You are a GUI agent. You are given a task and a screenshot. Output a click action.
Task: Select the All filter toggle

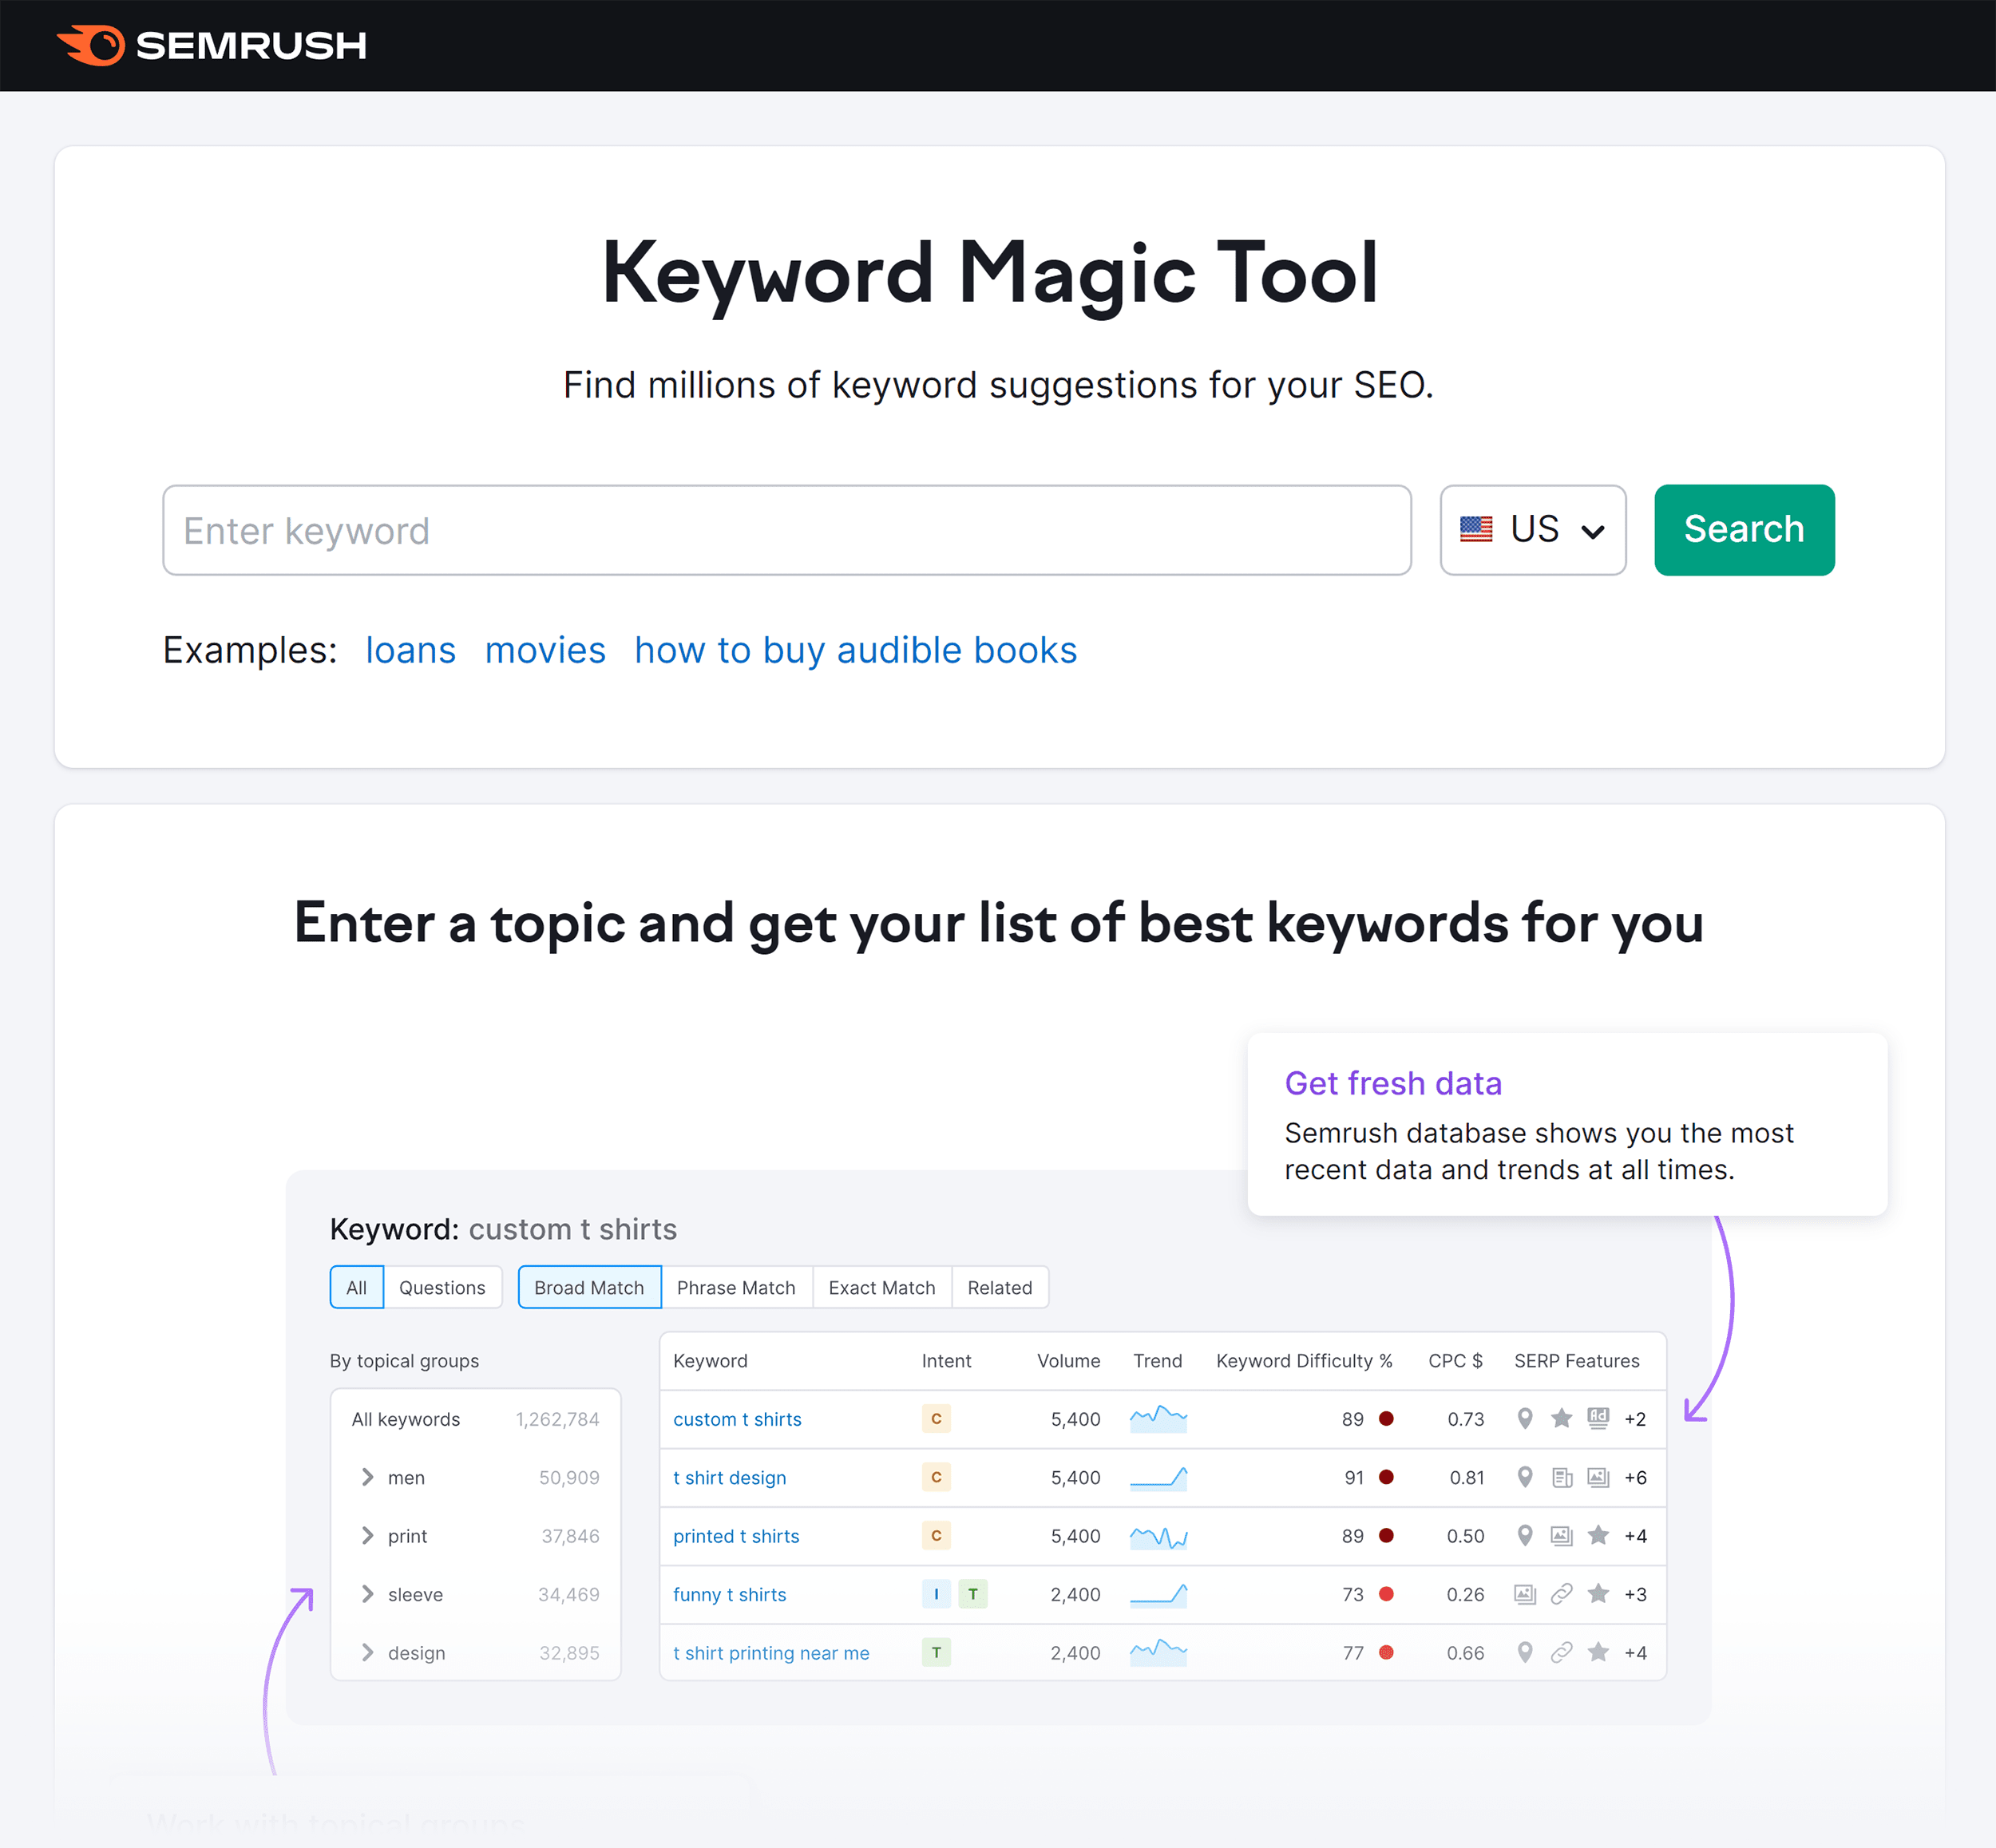[x=356, y=1287]
